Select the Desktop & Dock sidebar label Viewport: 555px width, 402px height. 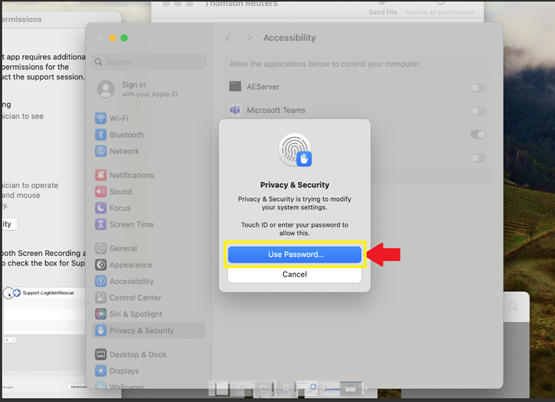pyautogui.click(x=138, y=354)
